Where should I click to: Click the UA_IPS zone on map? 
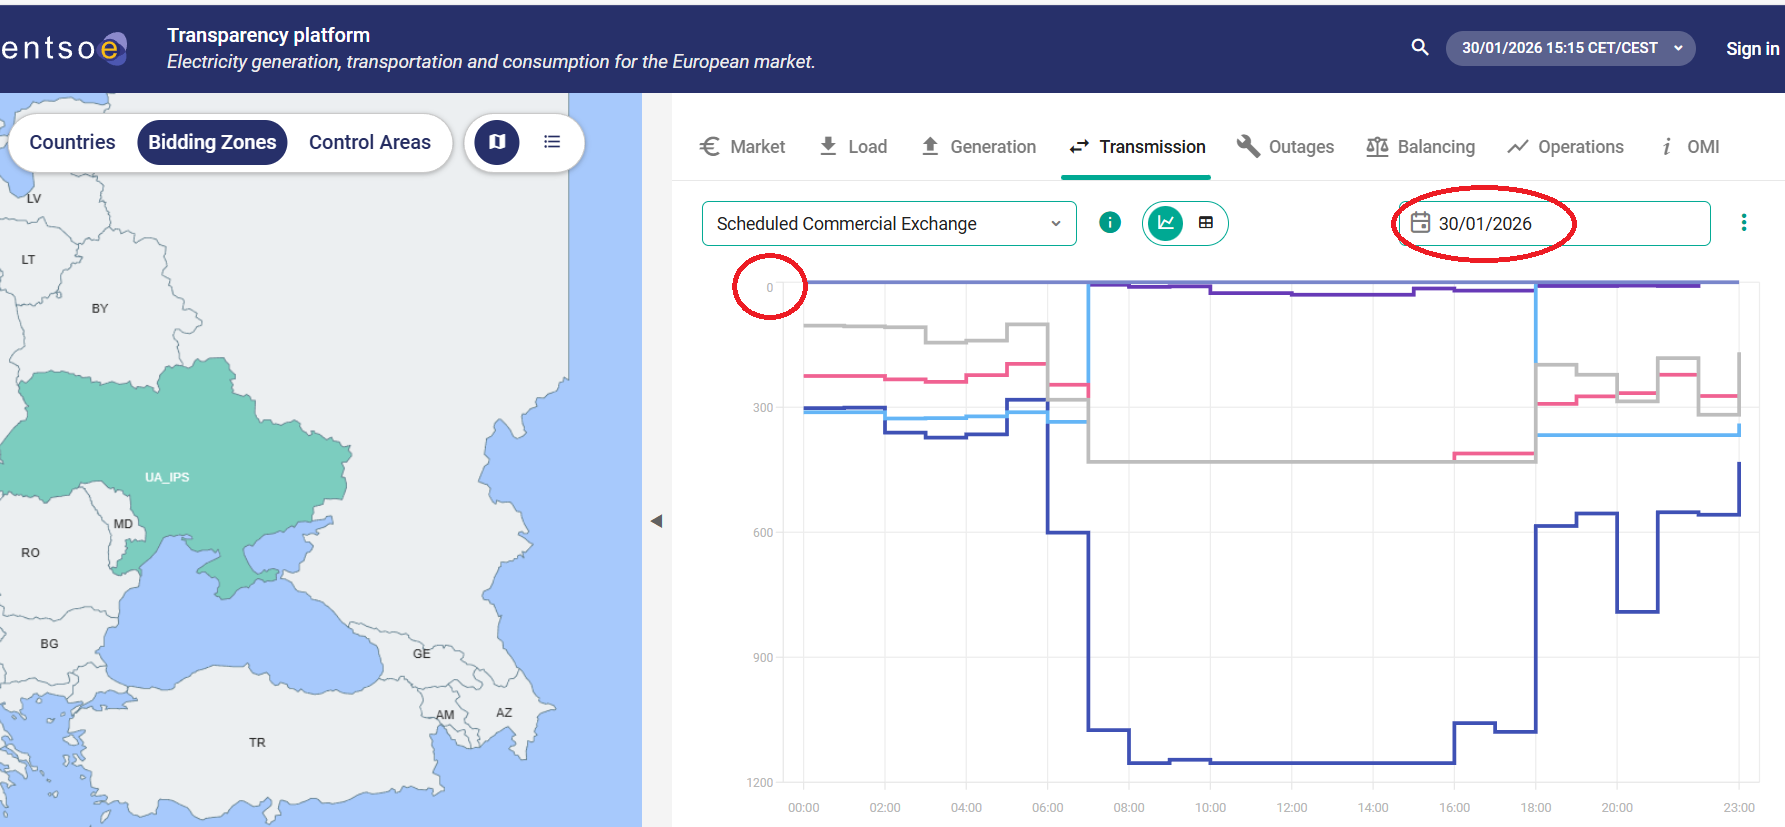click(x=167, y=476)
